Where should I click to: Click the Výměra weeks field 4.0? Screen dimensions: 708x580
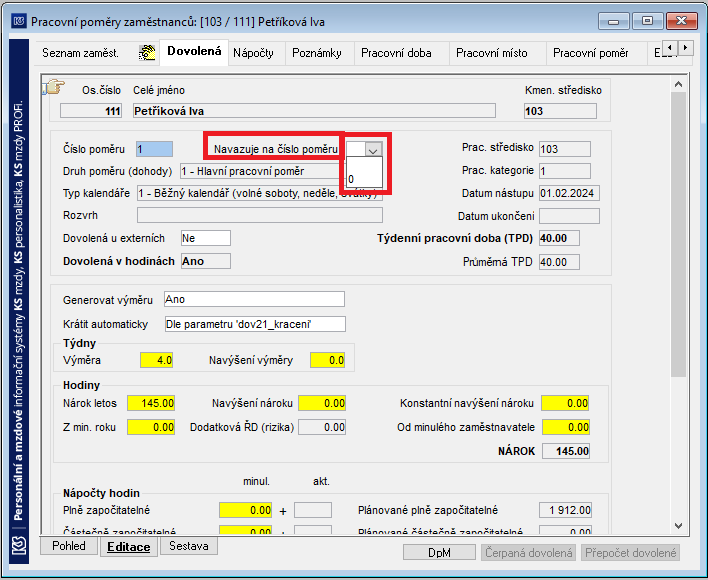pos(156,360)
